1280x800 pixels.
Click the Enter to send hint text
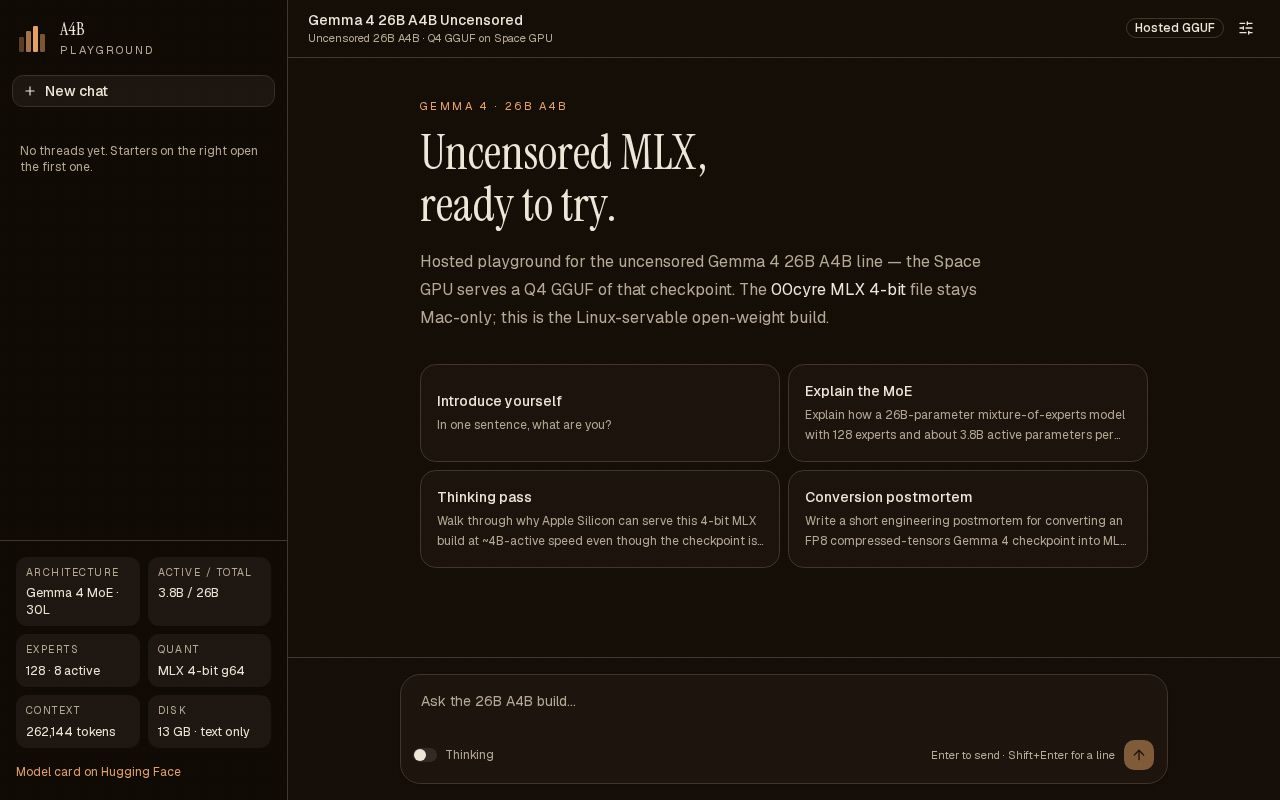tap(1023, 755)
